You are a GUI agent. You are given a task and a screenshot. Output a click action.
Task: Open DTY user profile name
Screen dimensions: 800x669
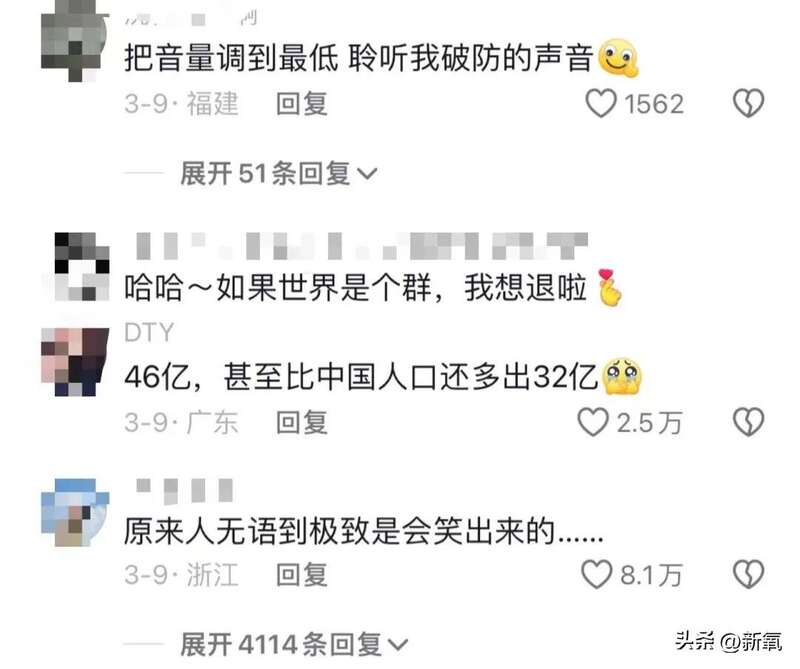point(149,332)
